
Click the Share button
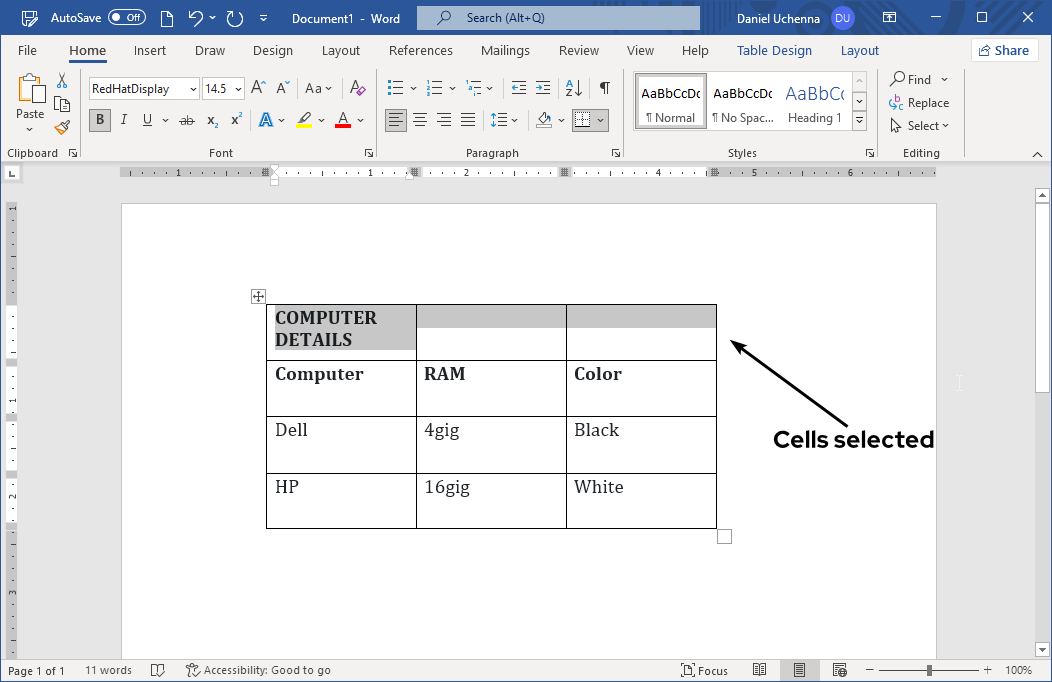(x=1003, y=51)
